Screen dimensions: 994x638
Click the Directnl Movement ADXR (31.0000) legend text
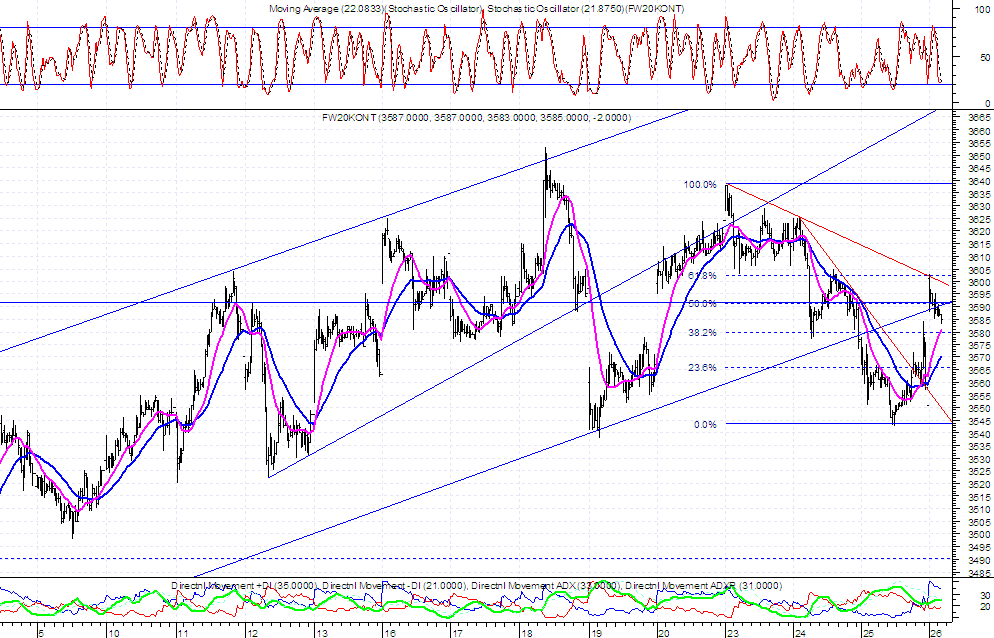704,586
